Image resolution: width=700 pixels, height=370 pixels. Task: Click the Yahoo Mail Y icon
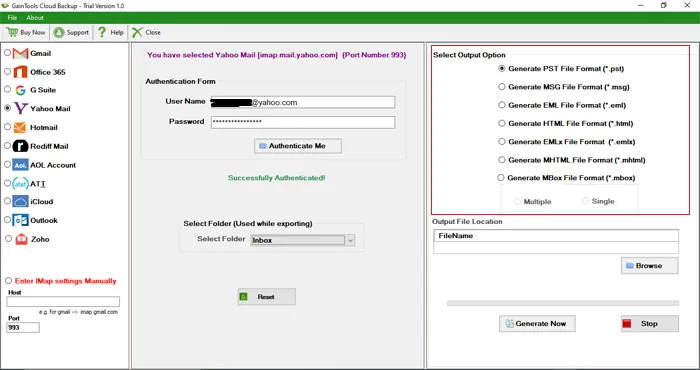point(21,108)
